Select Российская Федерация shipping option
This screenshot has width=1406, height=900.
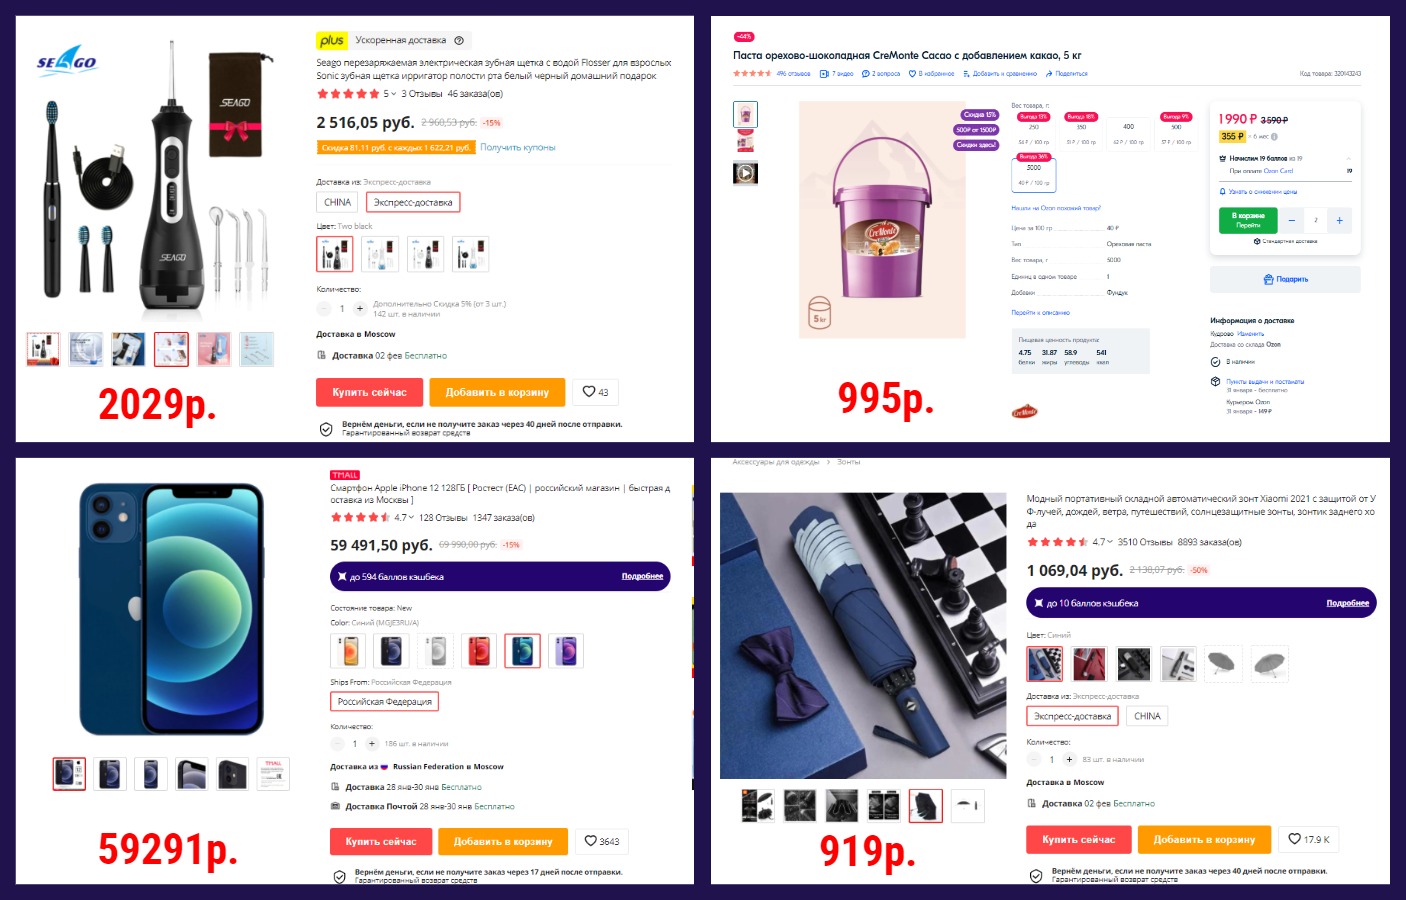point(384,701)
